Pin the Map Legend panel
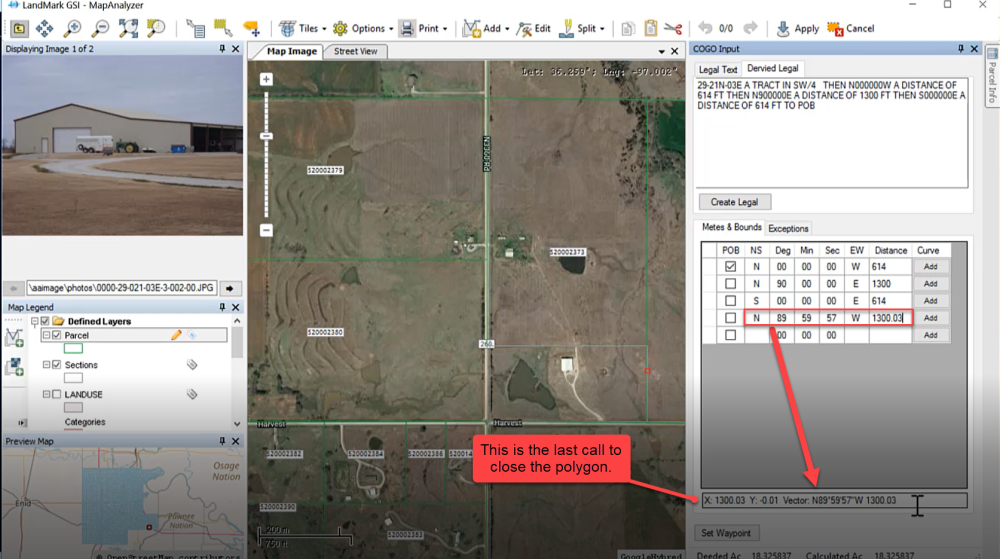Image resolution: width=1000 pixels, height=559 pixels. [x=222, y=307]
